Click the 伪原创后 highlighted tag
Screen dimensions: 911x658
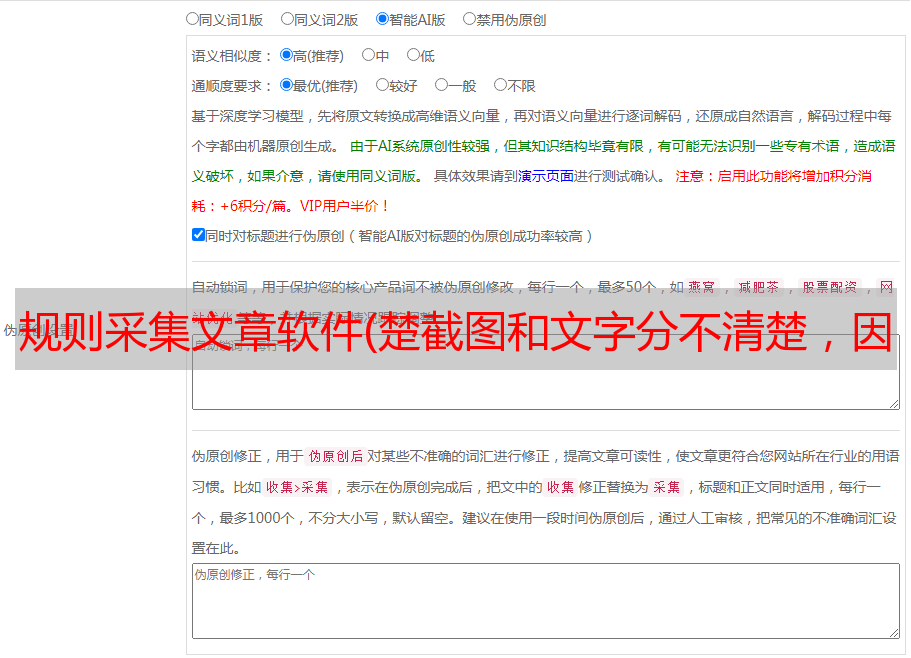pos(336,456)
